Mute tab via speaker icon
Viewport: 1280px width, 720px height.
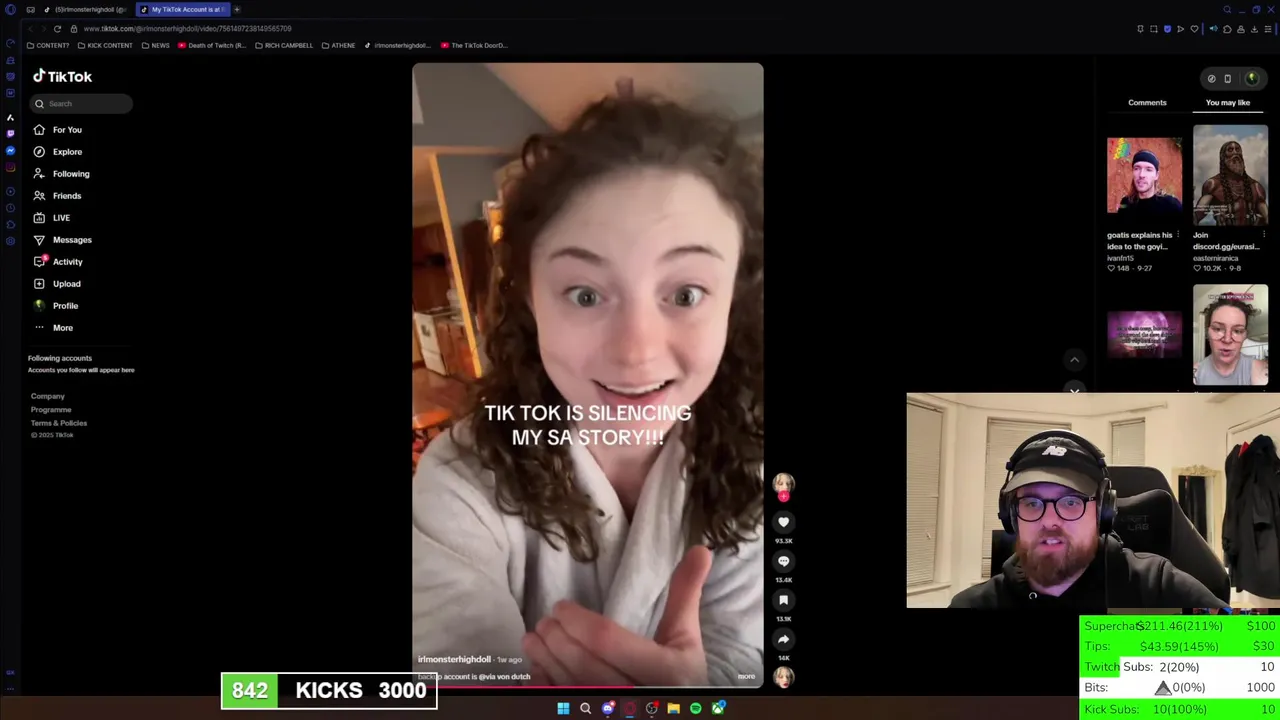click(x=1213, y=29)
